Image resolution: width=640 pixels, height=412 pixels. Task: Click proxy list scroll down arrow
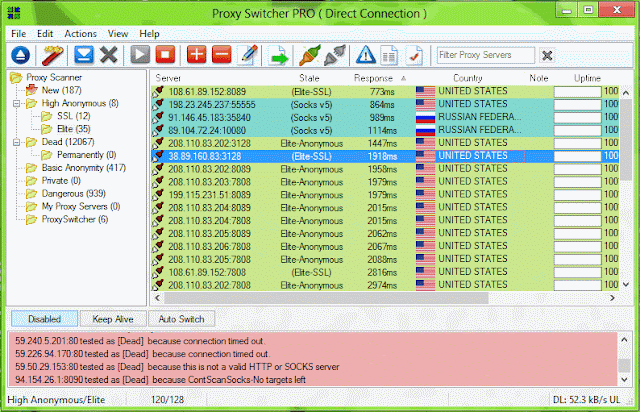tap(626, 285)
